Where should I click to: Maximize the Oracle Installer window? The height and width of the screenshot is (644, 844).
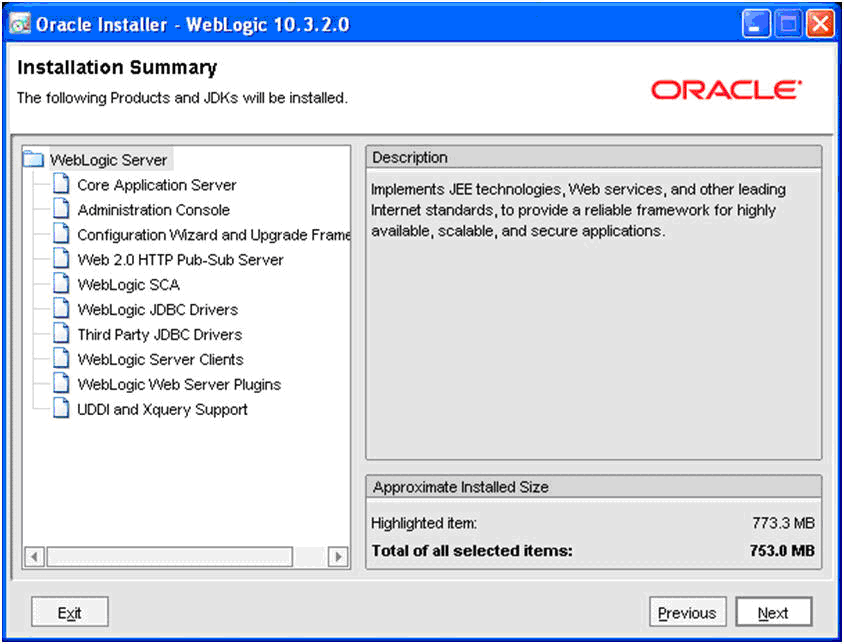pyautogui.click(x=788, y=24)
